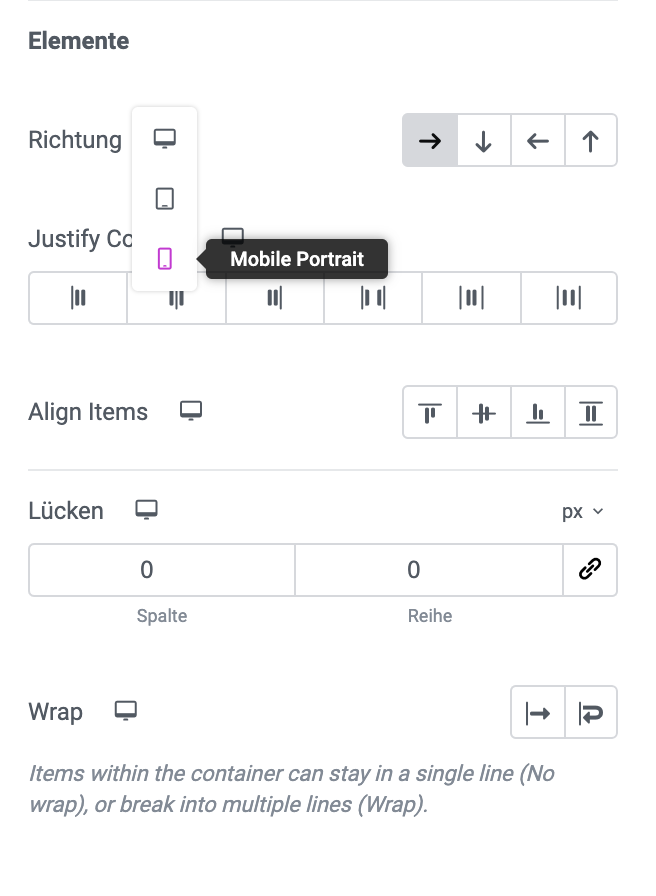Set direction to reversed row (left arrow)
Screen dimensions: 656x896
pos(538,141)
